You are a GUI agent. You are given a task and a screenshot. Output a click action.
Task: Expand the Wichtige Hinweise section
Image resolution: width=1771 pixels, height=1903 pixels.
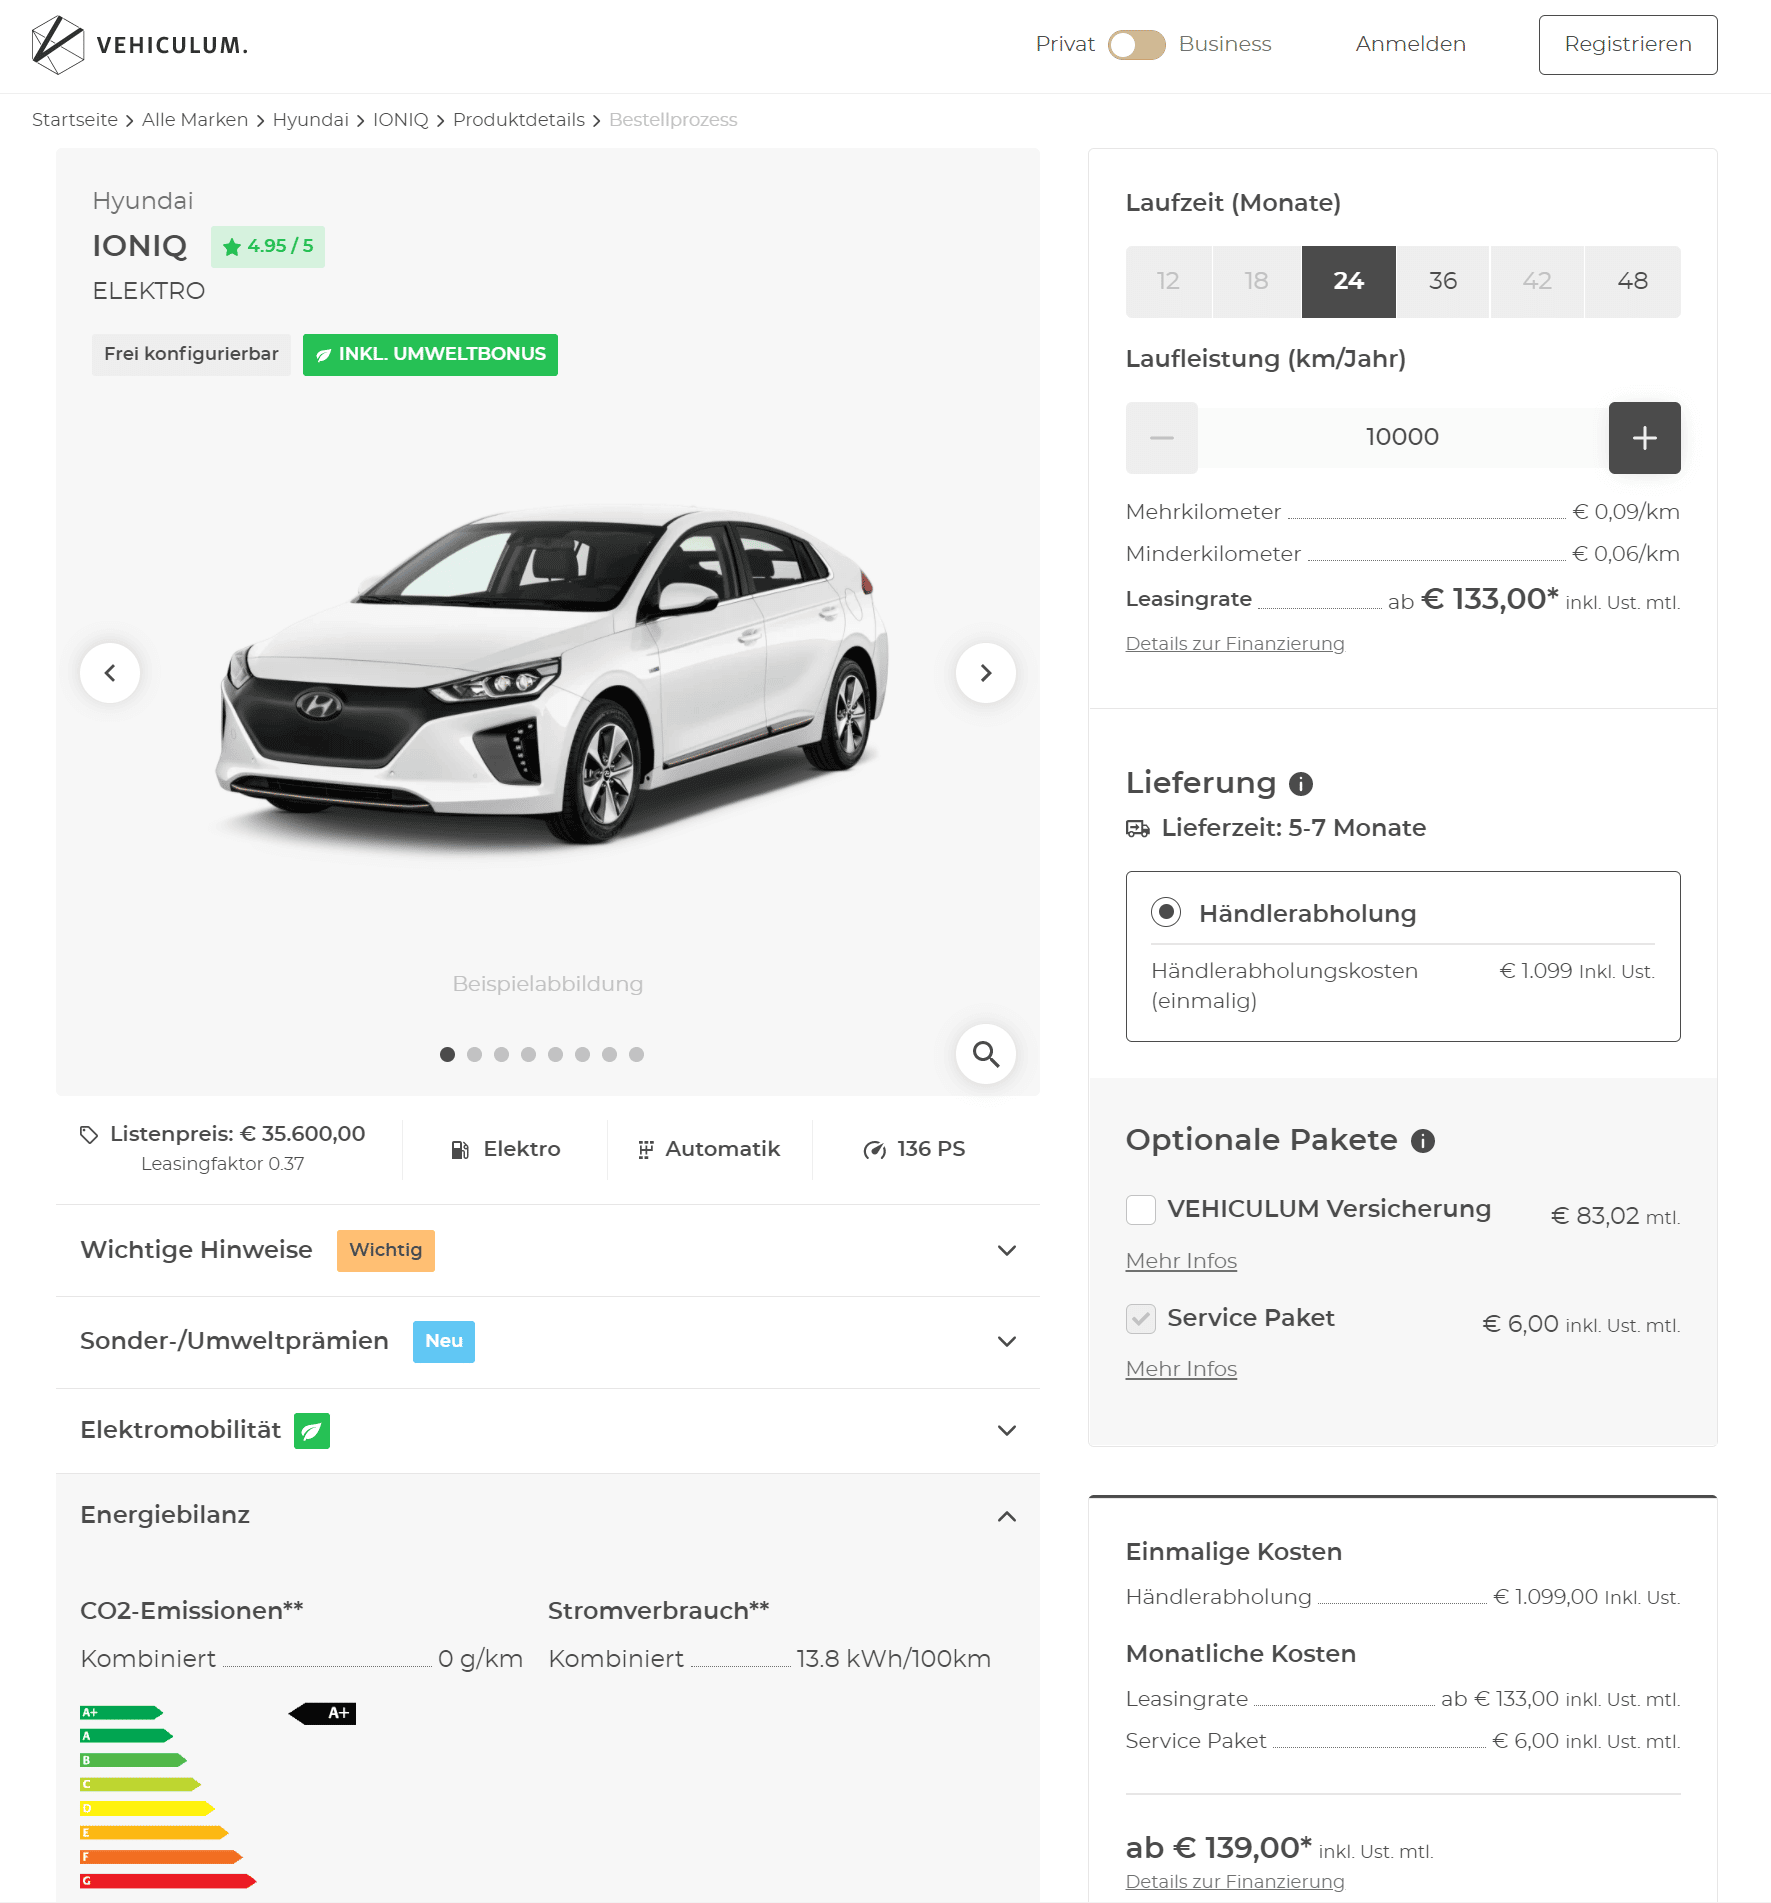pyautogui.click(x=548, y=1251)
